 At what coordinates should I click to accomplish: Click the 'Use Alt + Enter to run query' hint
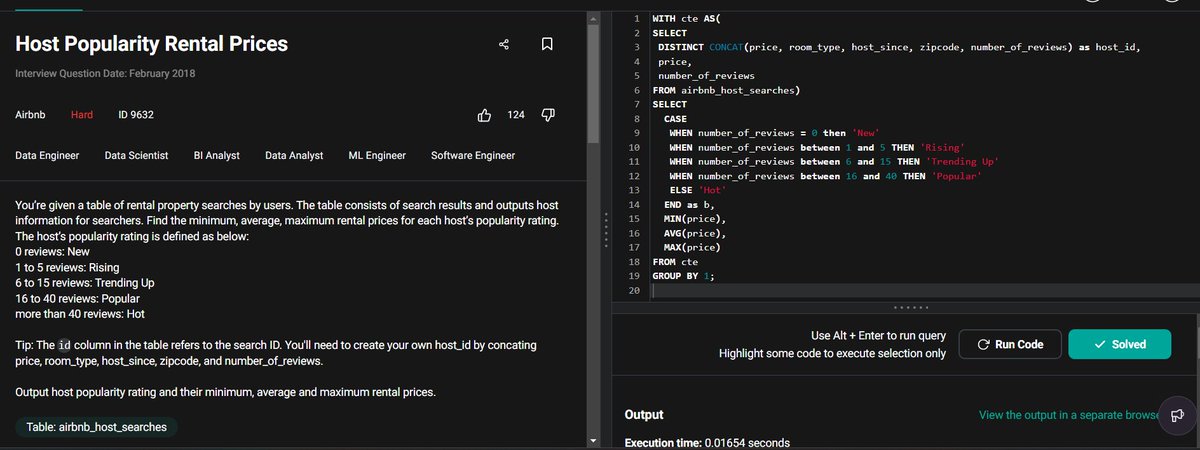(878, 335)
